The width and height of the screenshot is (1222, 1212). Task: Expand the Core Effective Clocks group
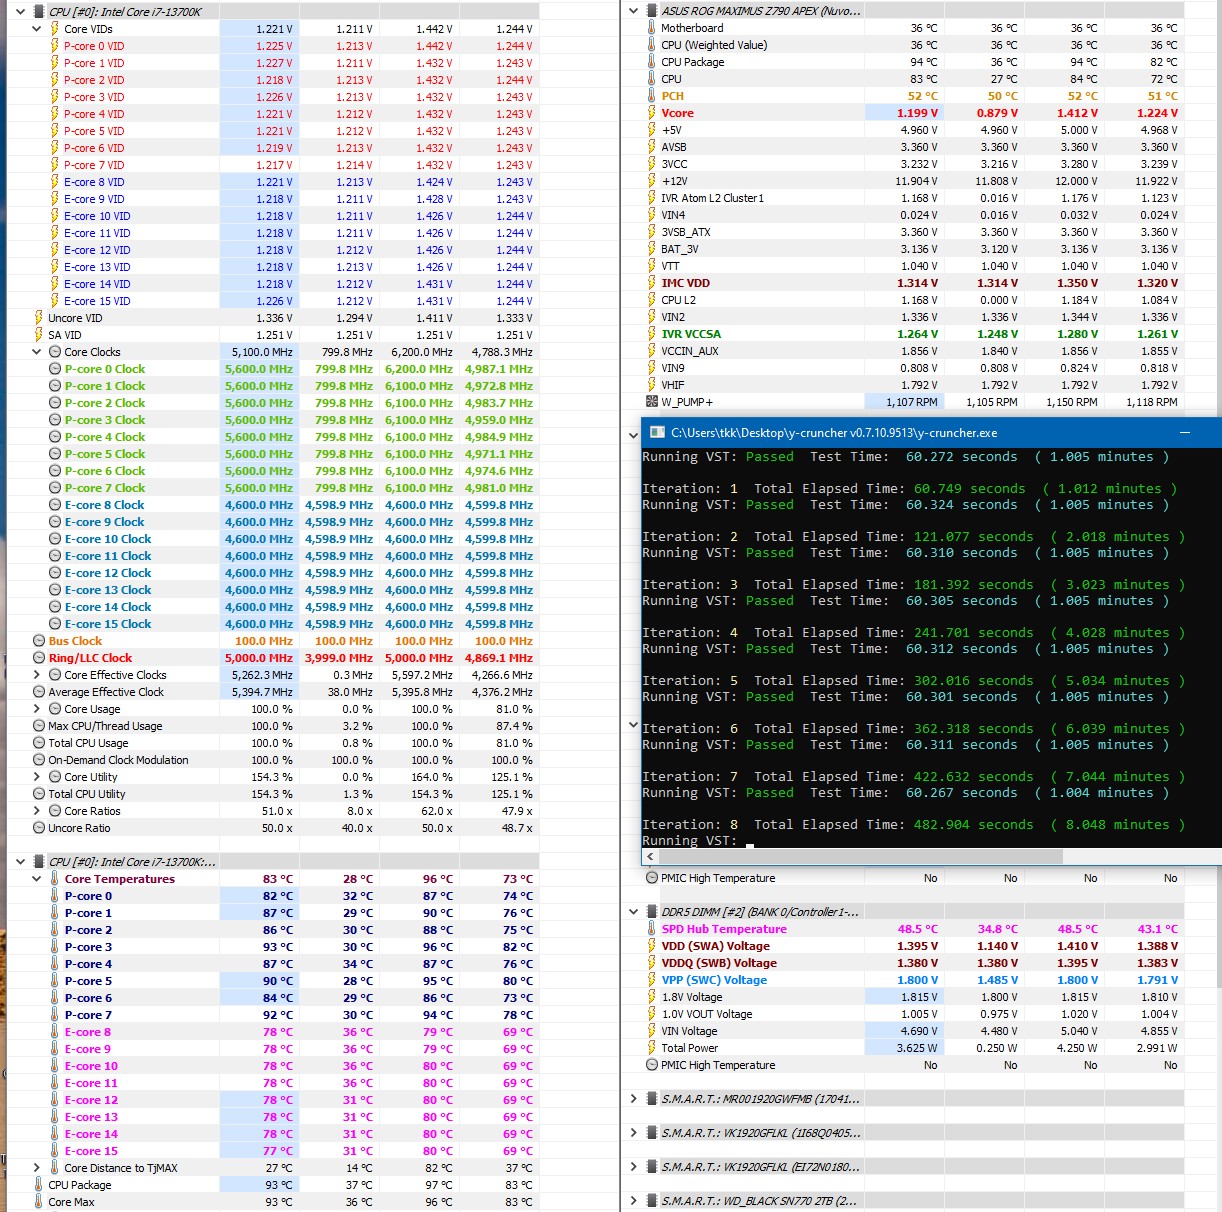tap(37, 675)
